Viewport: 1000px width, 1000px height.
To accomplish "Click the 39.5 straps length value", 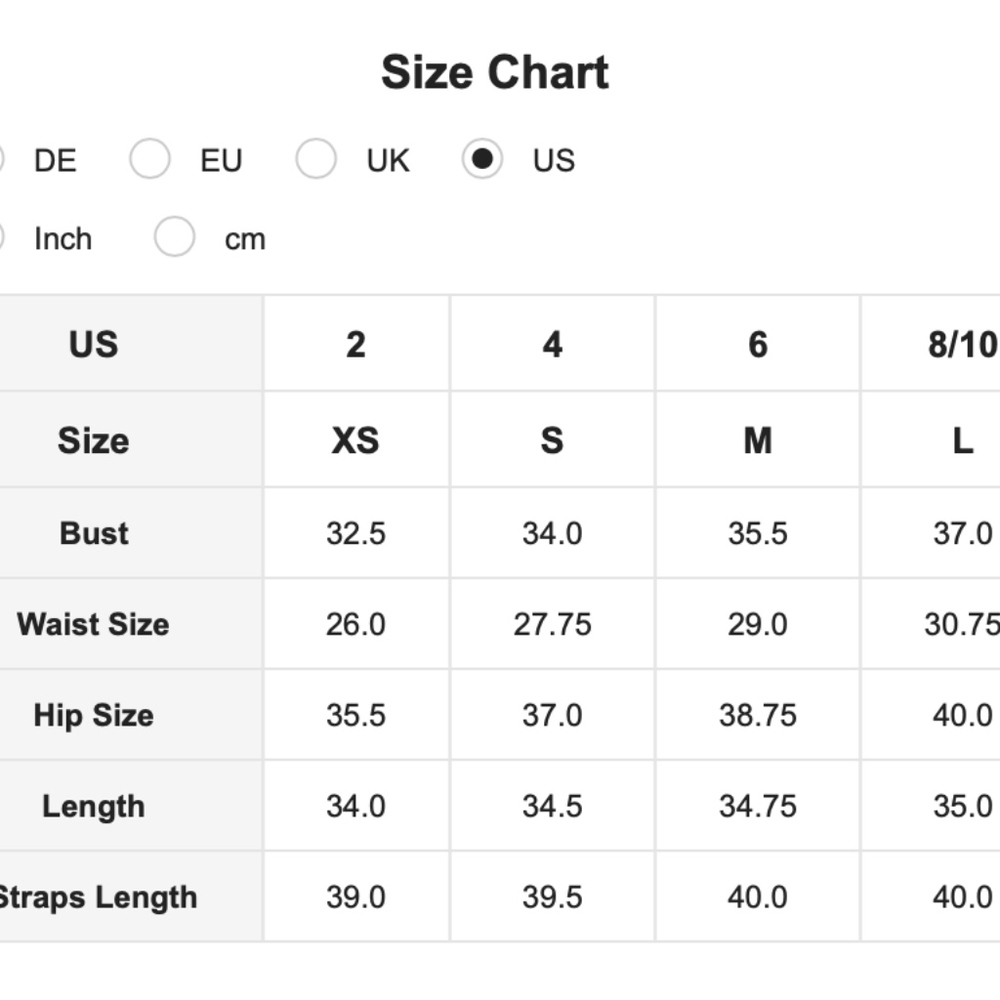I will (552, 897).
